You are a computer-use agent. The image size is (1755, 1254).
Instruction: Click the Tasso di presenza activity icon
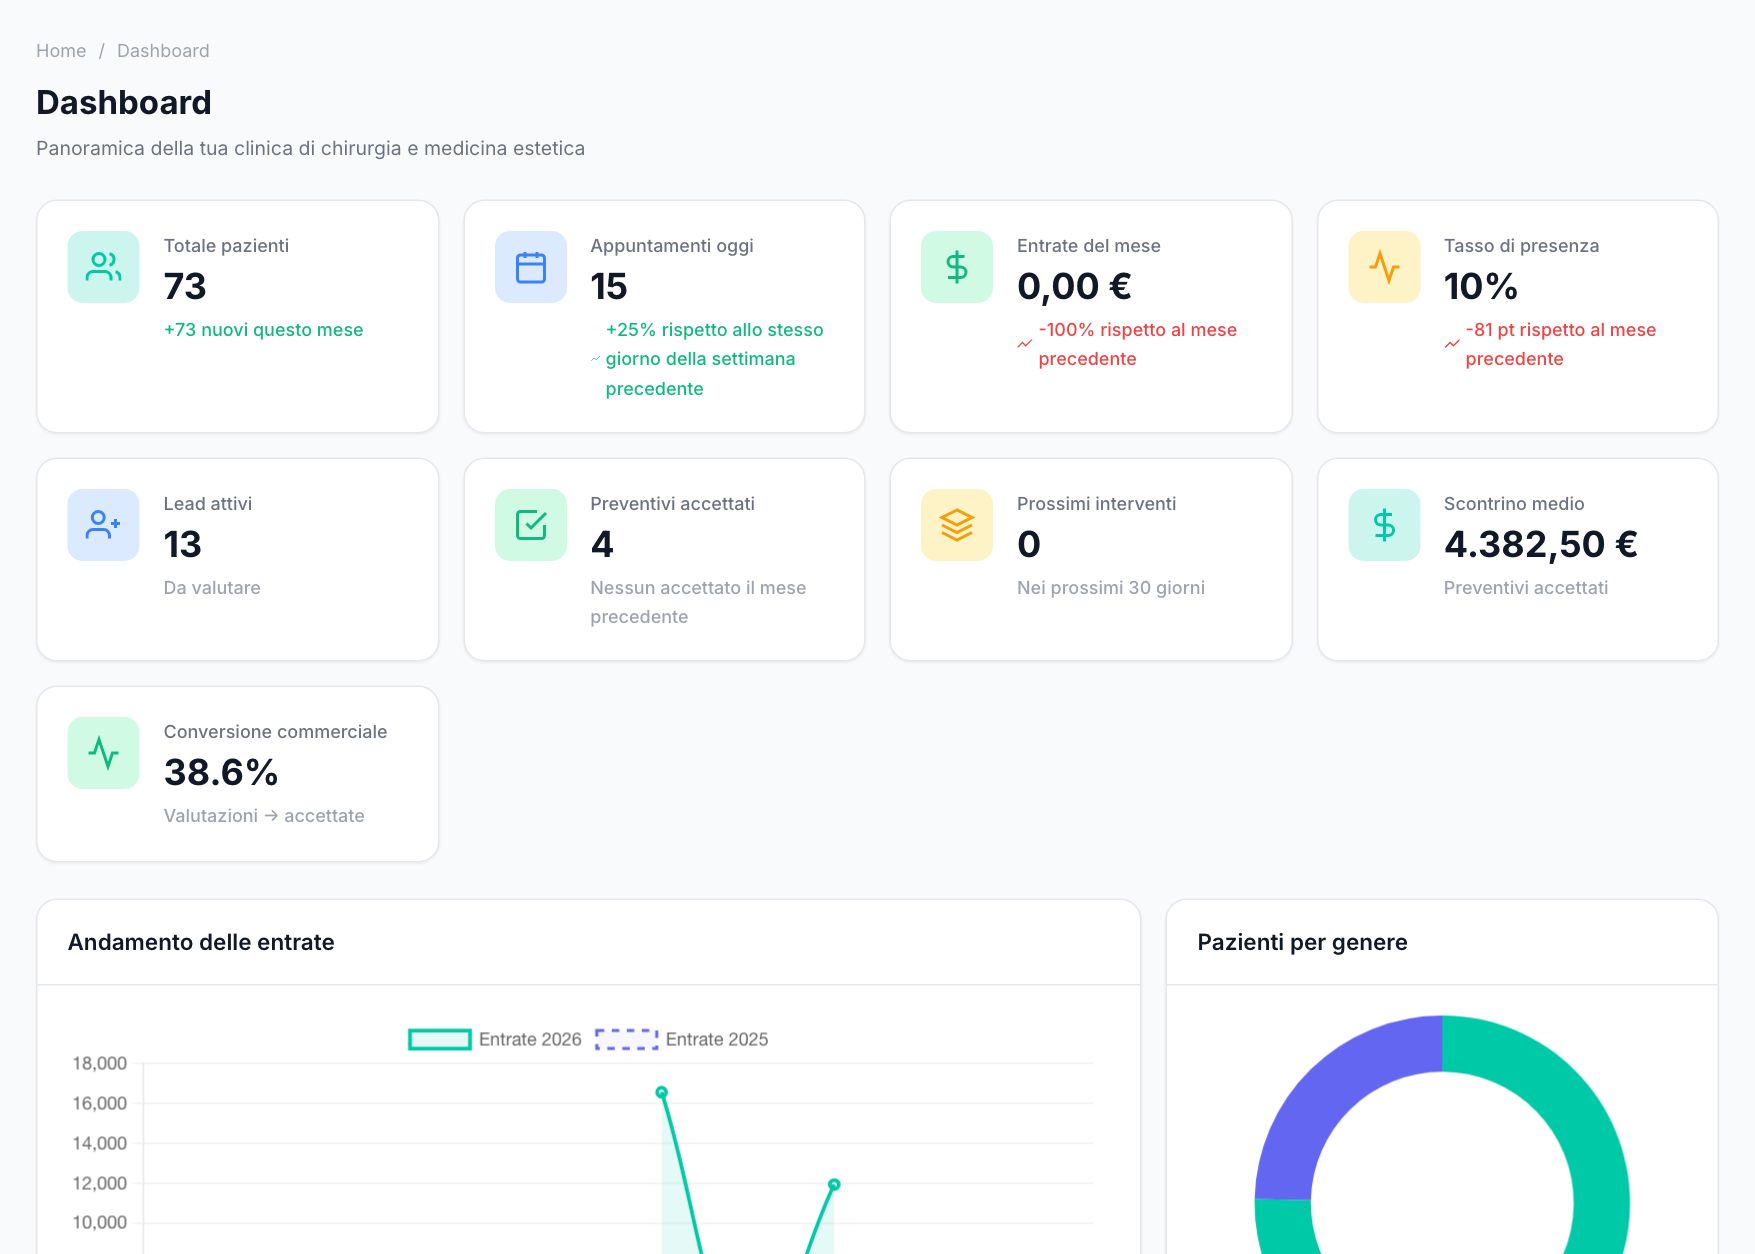(x=1384, y=267)
